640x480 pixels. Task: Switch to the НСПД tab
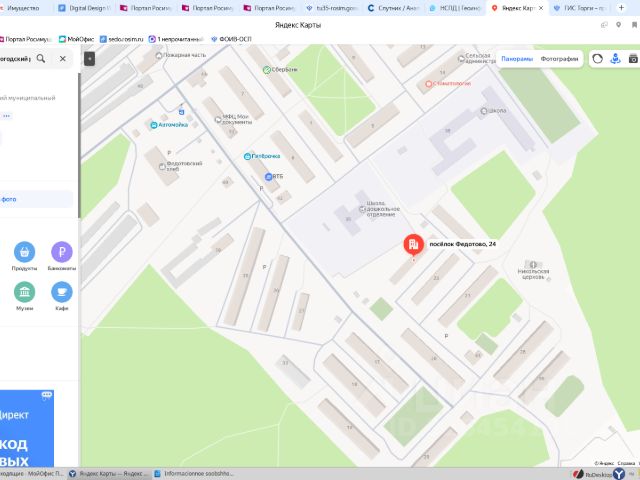(x=456, y=8)
